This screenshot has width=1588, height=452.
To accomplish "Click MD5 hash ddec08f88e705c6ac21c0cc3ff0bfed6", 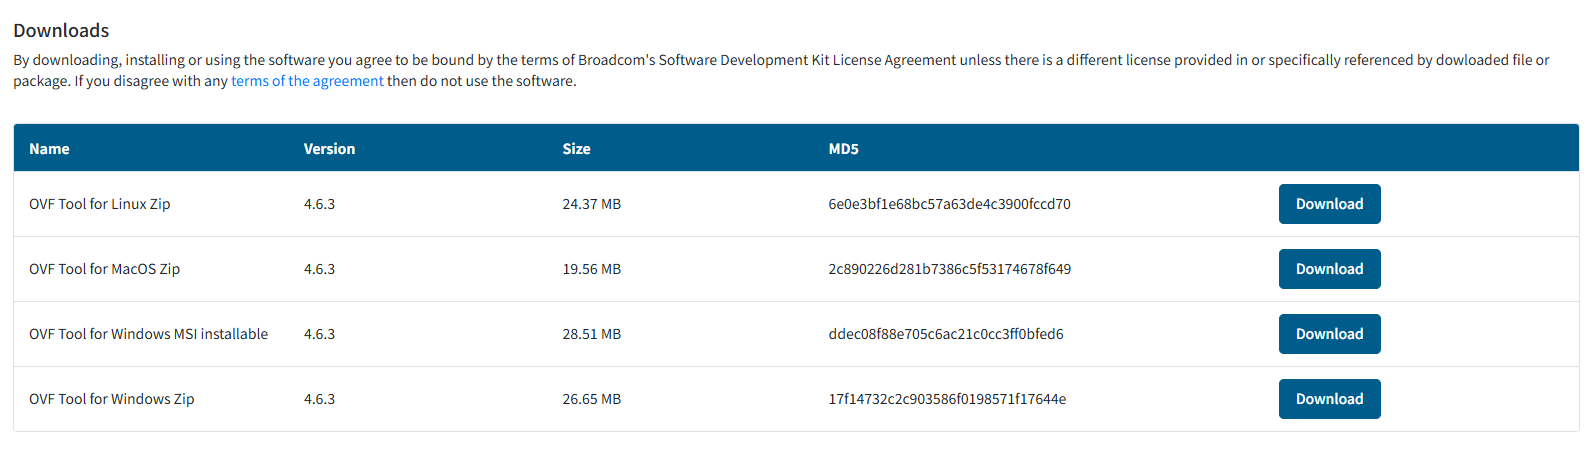I will pos(946,334).
